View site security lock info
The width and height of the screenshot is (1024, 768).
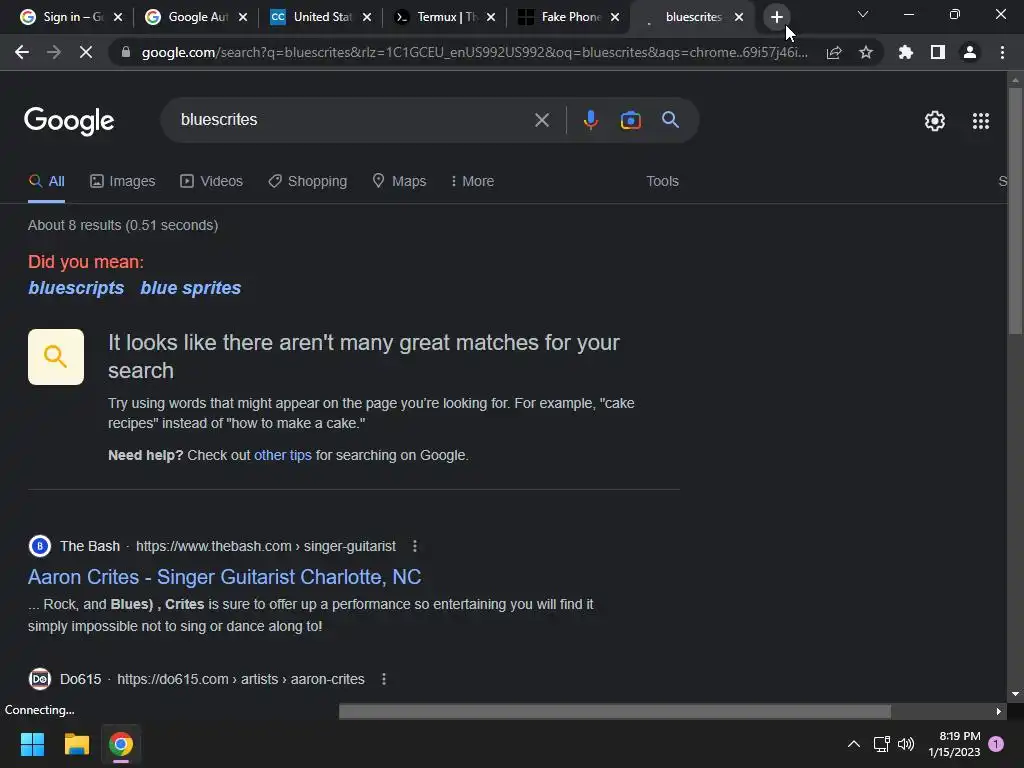coord(125,52)
